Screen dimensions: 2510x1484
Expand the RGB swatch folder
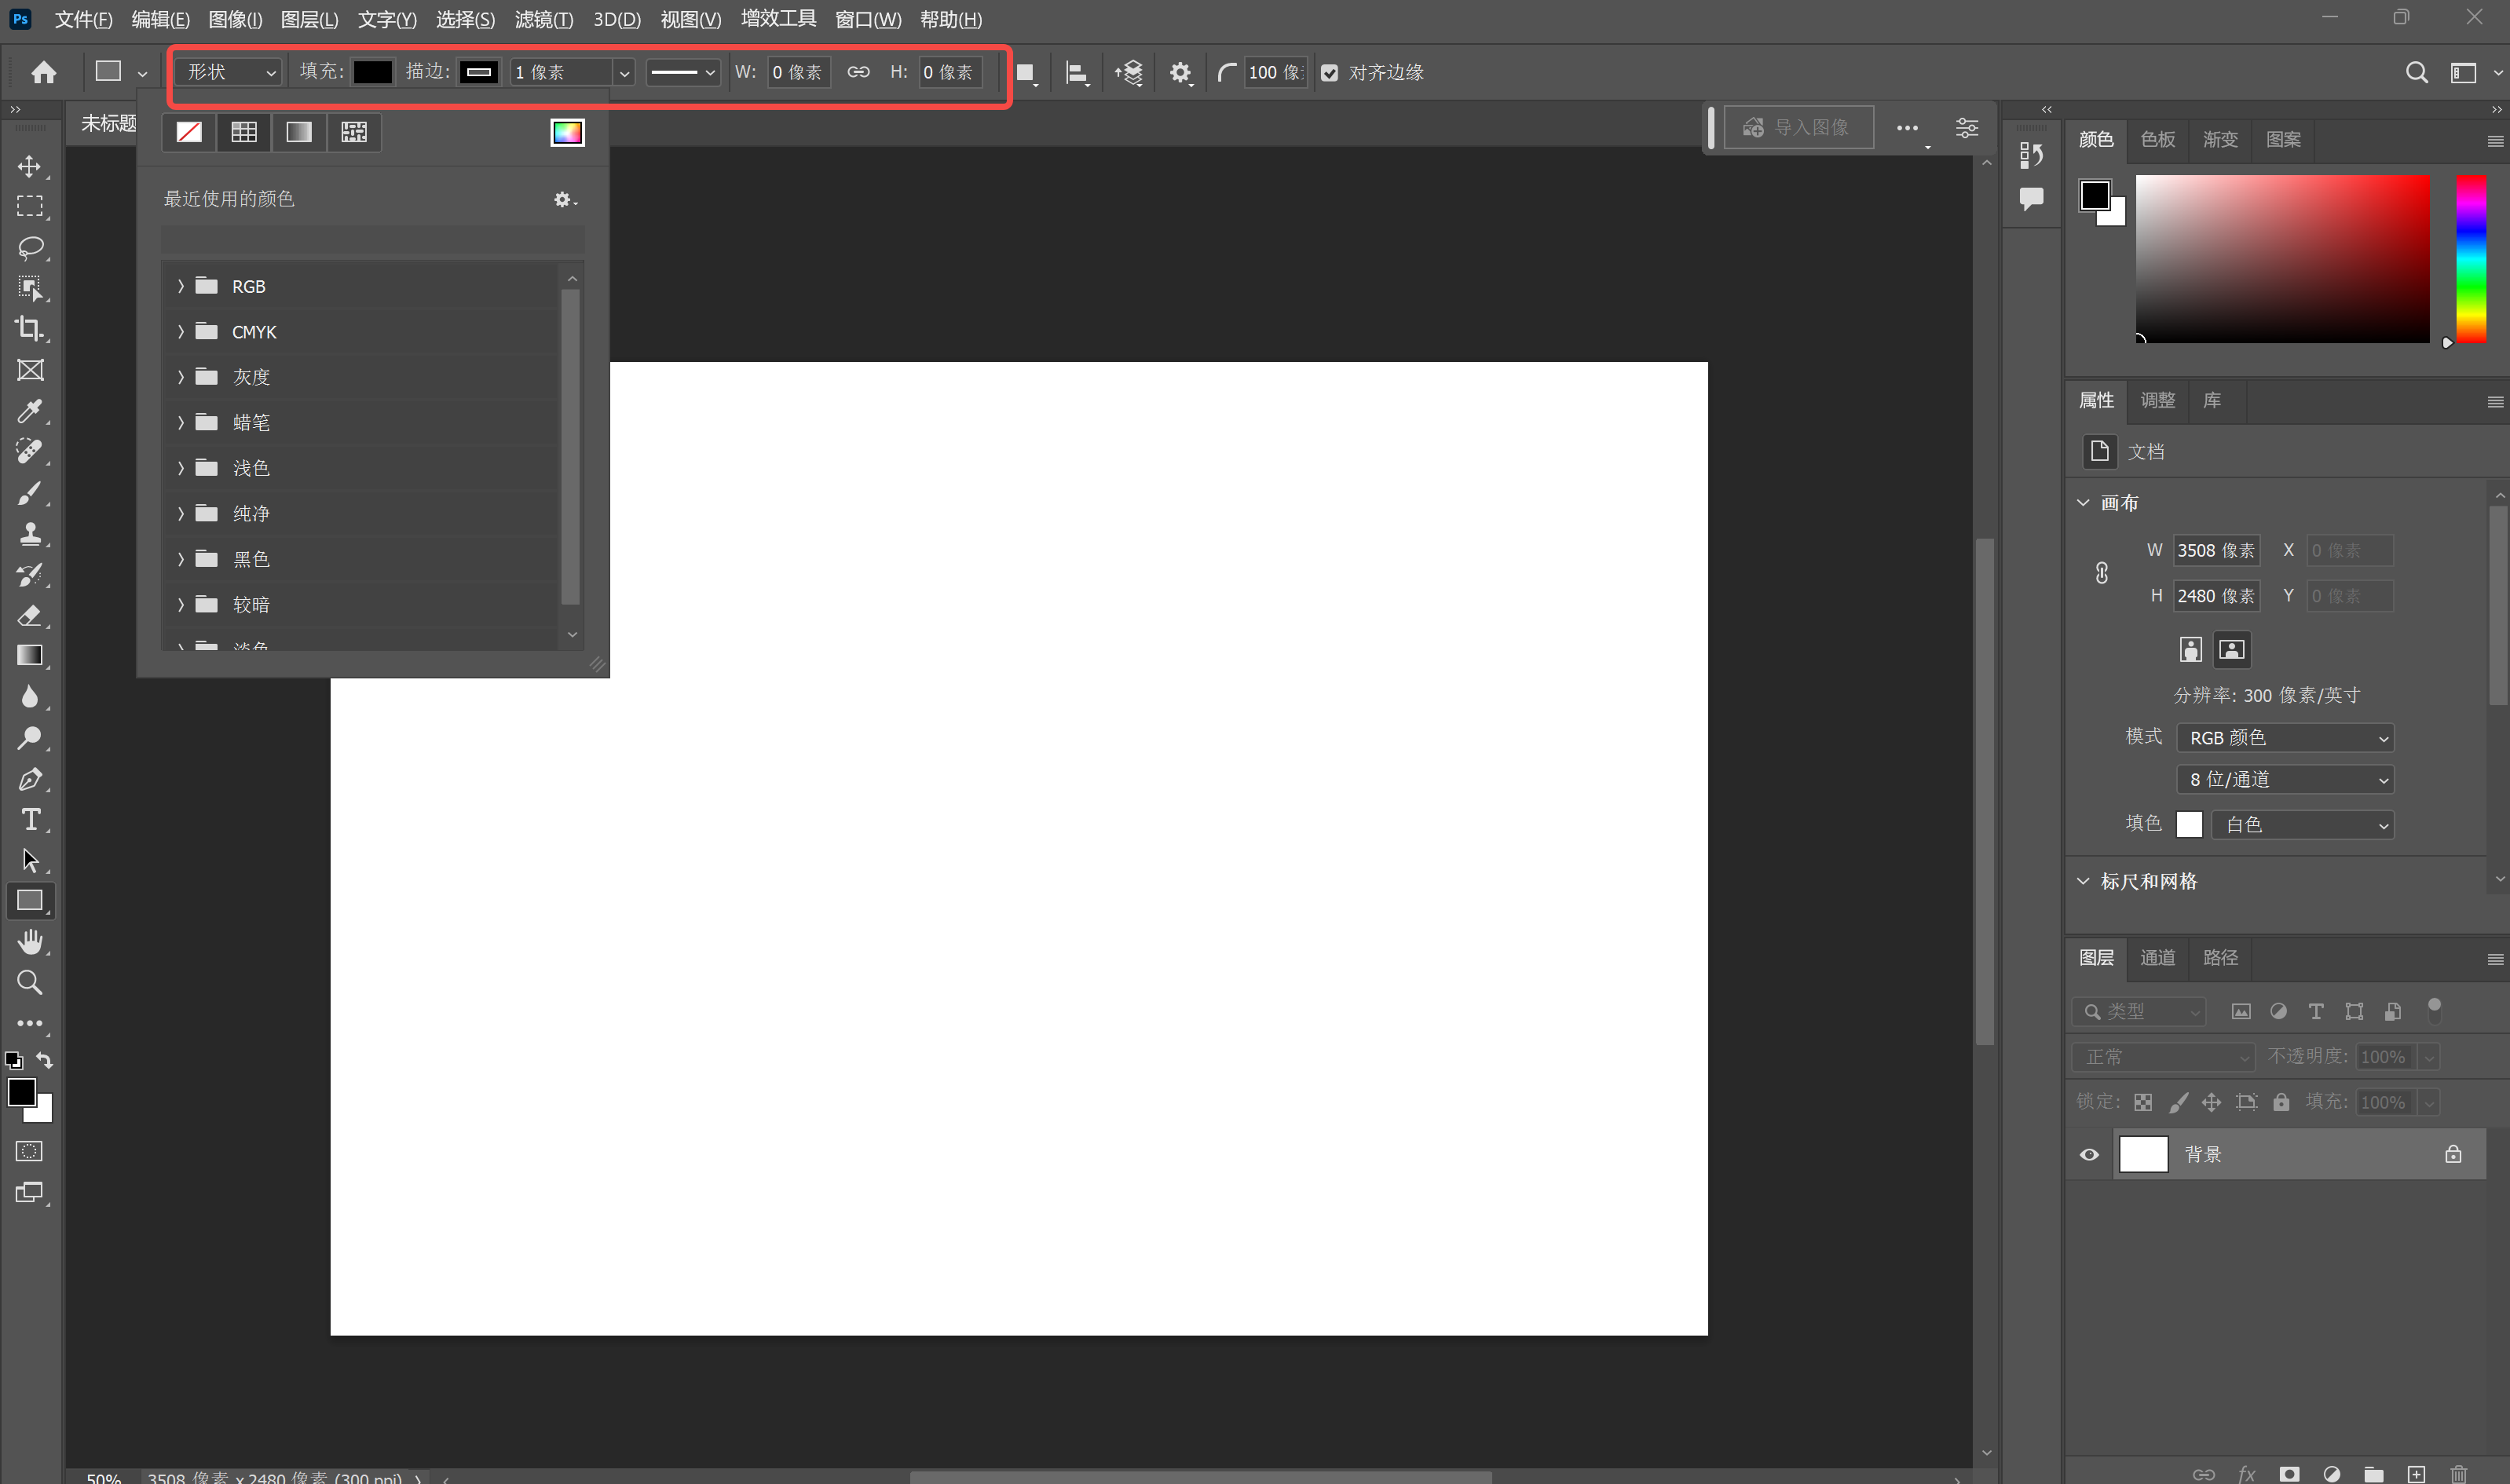pos(181,286)
